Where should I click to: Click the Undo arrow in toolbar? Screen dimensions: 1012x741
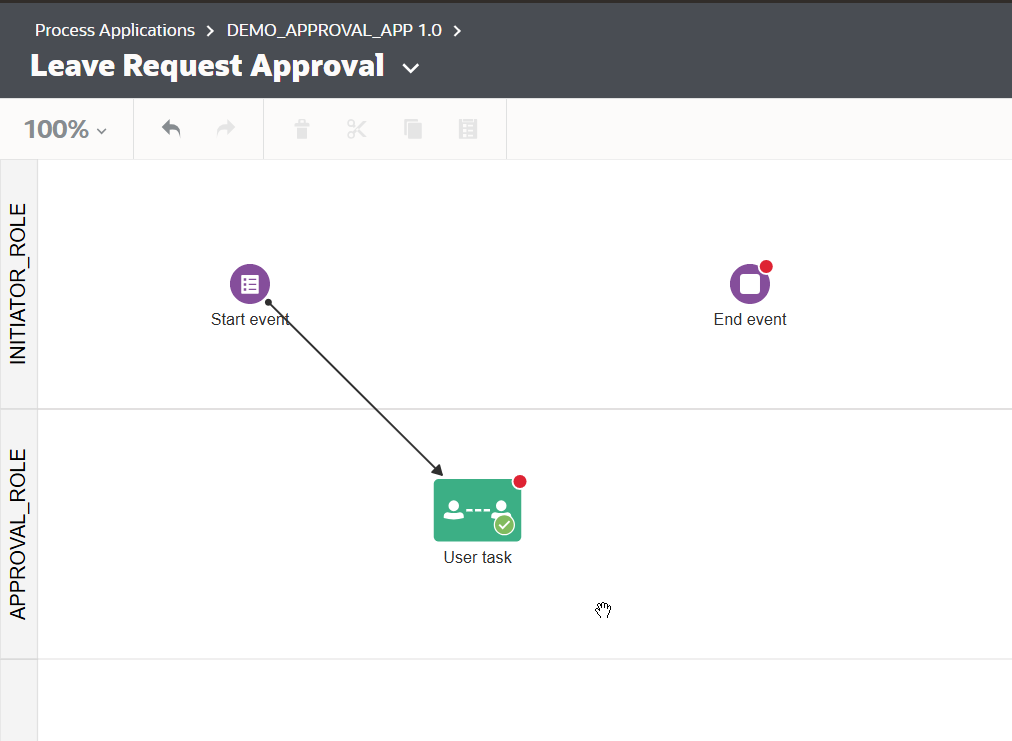click(171, 129)
